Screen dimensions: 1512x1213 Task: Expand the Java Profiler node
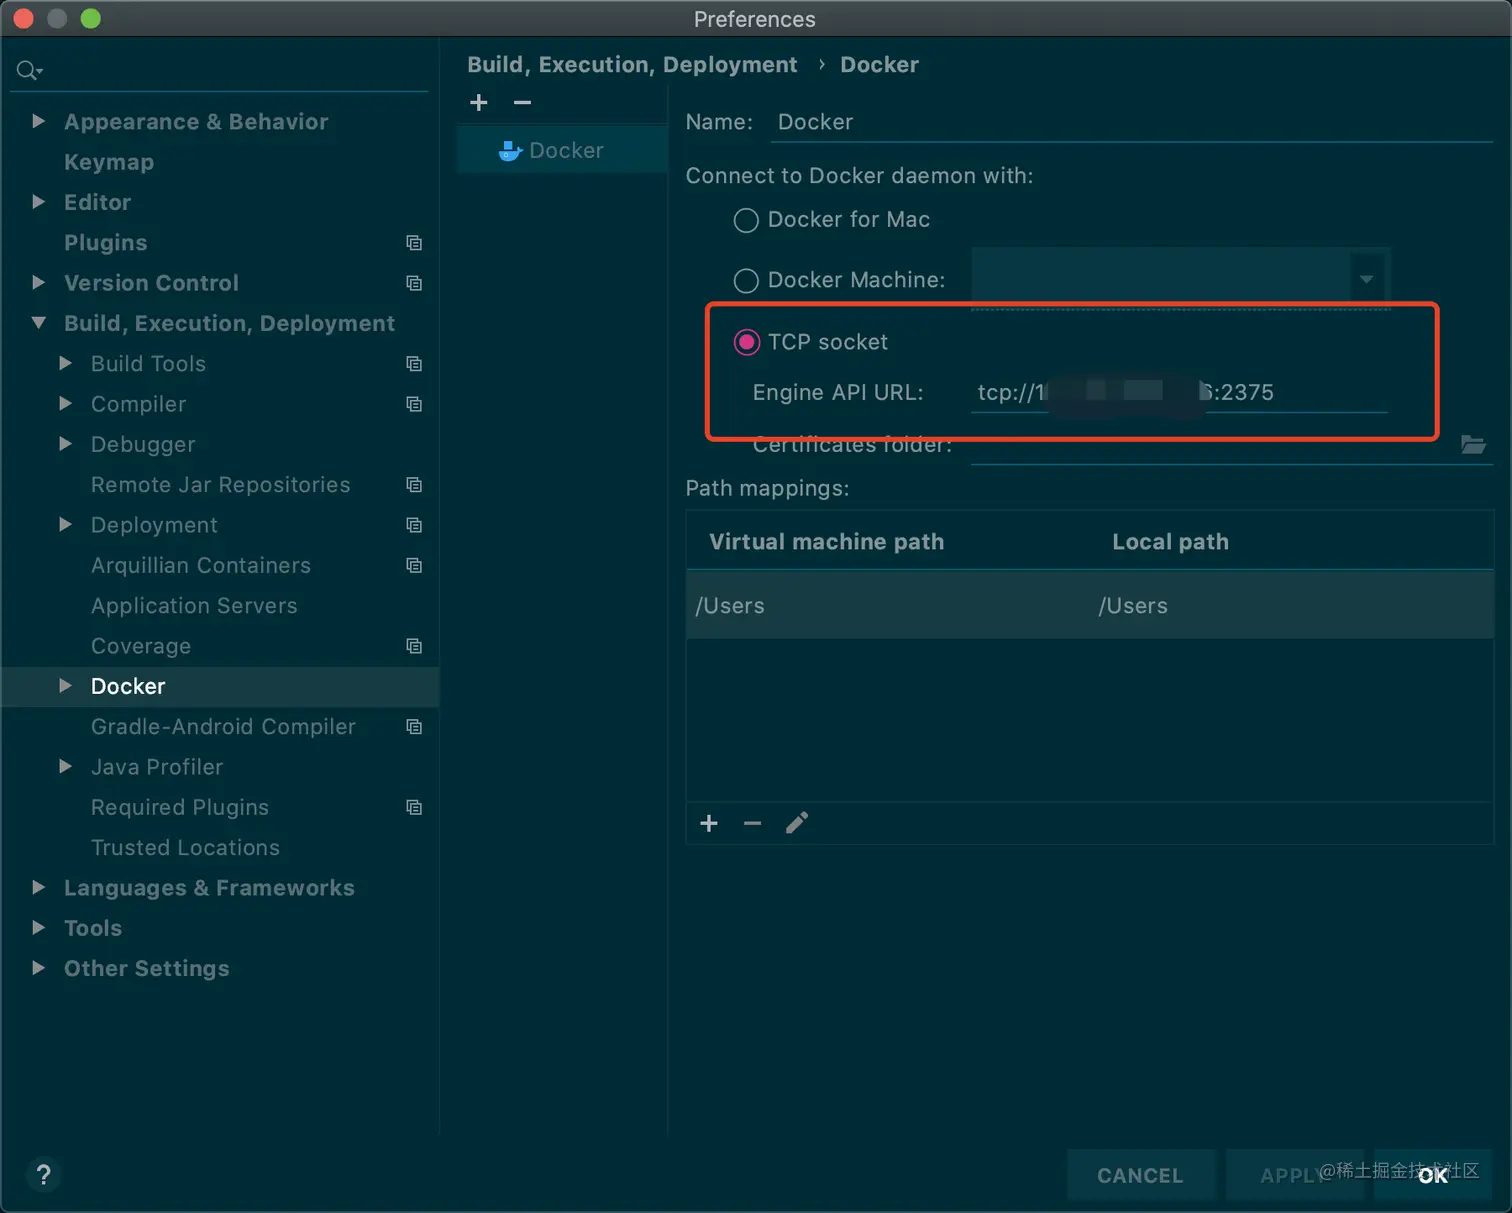(x=65, y=767)
